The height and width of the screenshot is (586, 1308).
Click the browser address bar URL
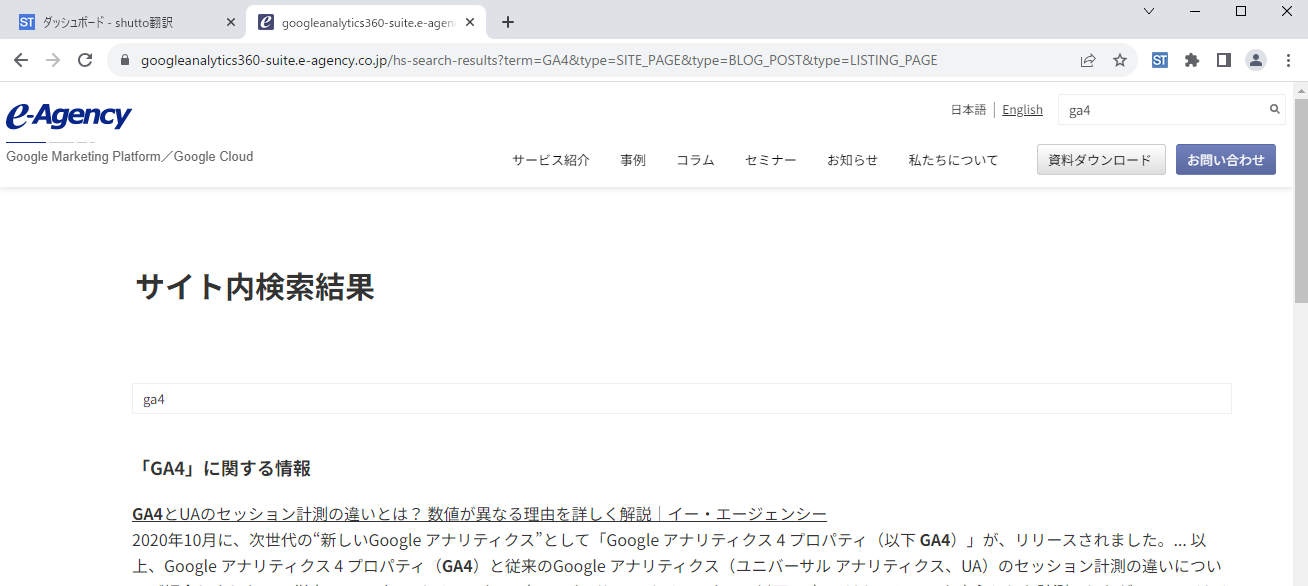point(539,60)
